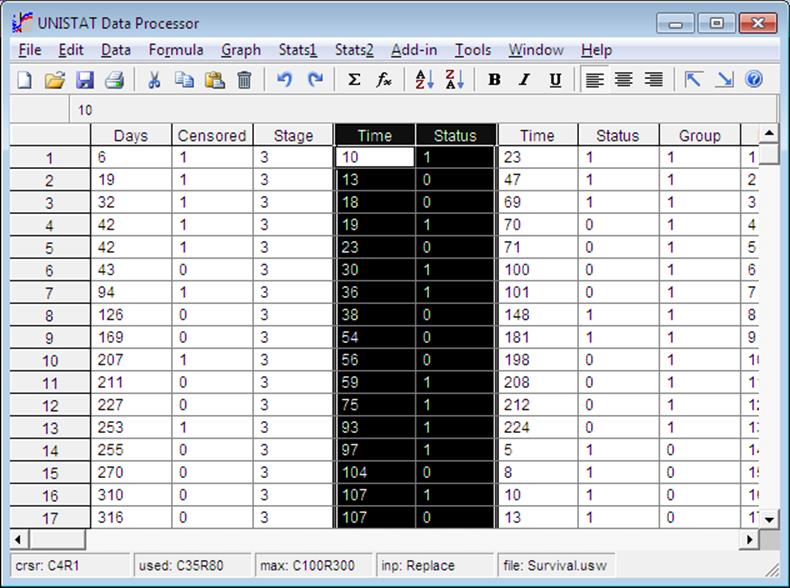Select the Censored column header
The image size is (790, 588).
click(x=212, y=135)
